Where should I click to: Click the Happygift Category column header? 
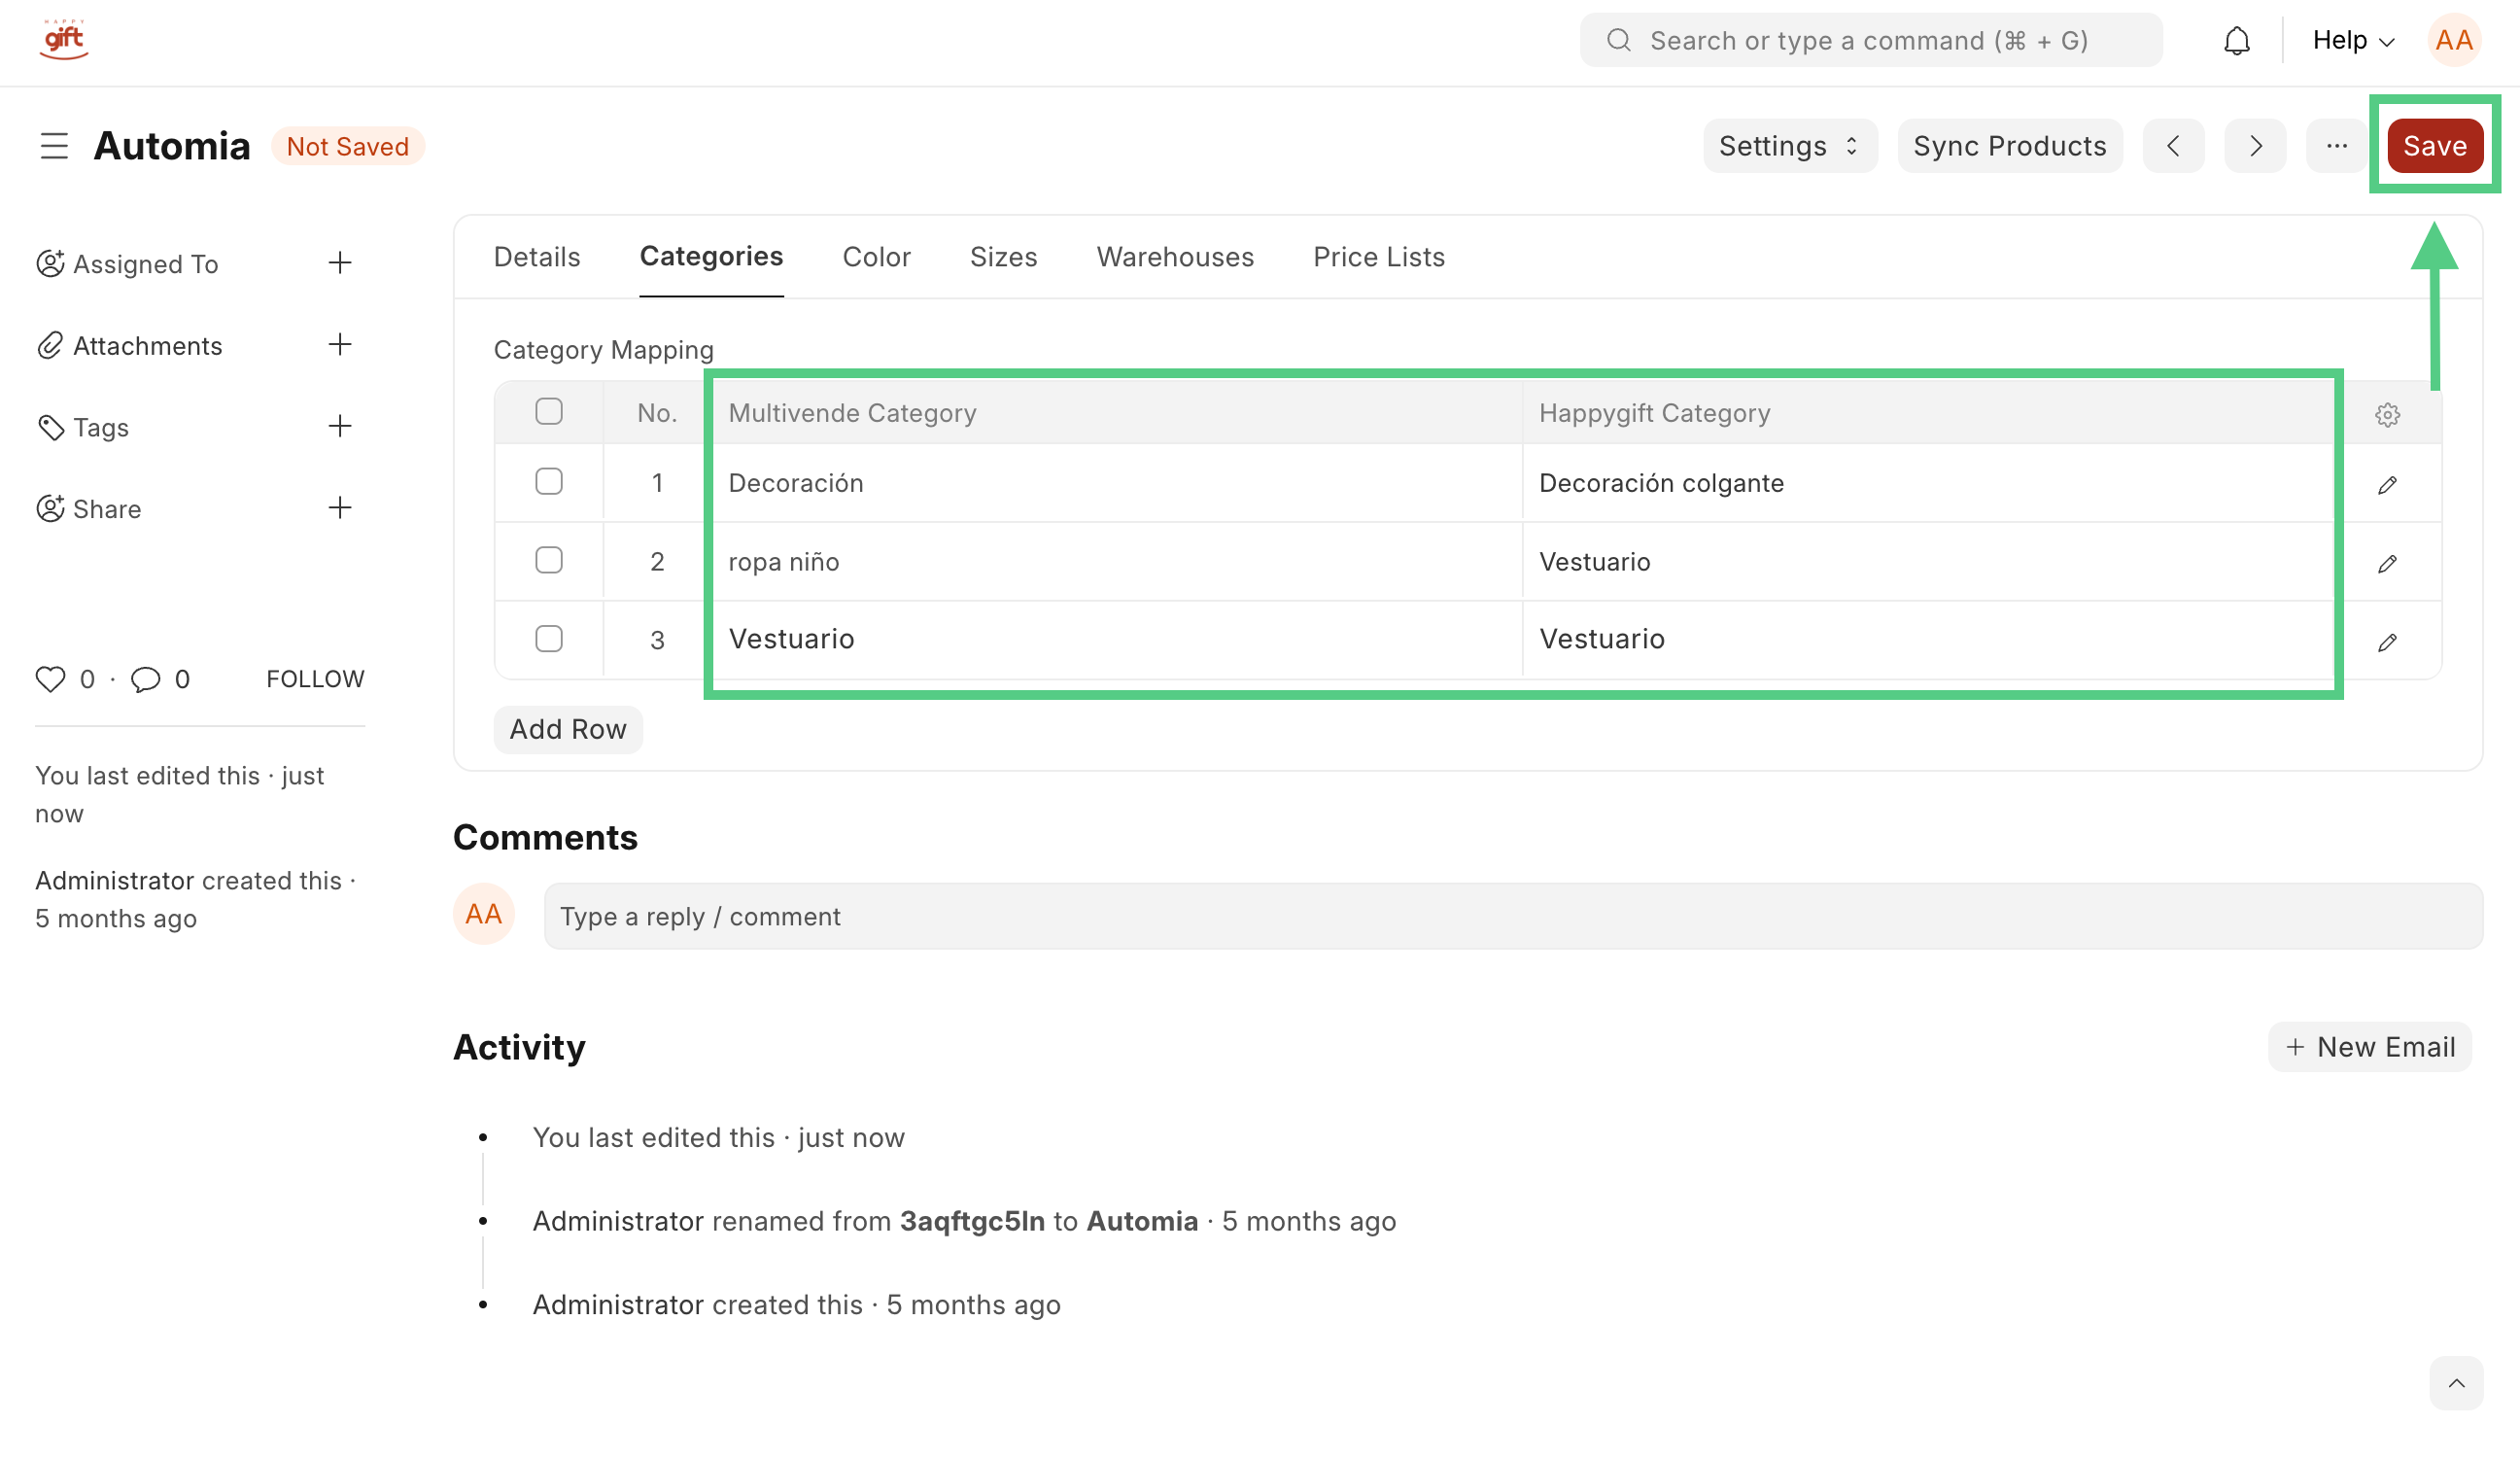click(1929, 414)
